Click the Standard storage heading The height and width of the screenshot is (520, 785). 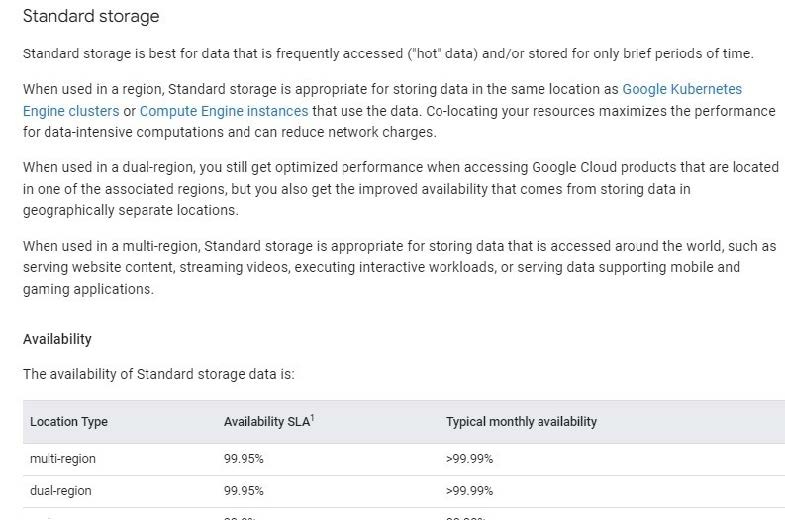click(91, 16)
